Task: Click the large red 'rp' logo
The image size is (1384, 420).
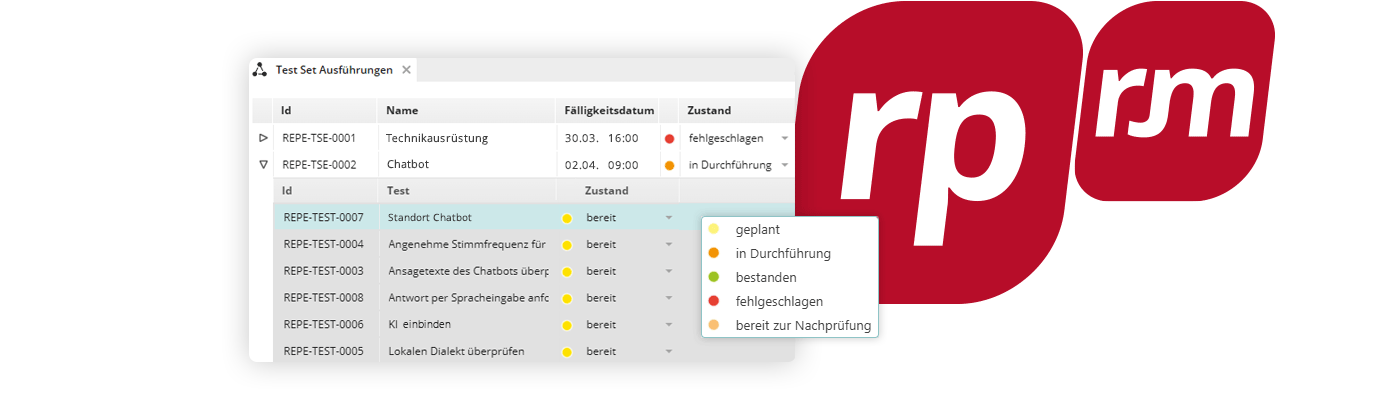Action: 940,160
